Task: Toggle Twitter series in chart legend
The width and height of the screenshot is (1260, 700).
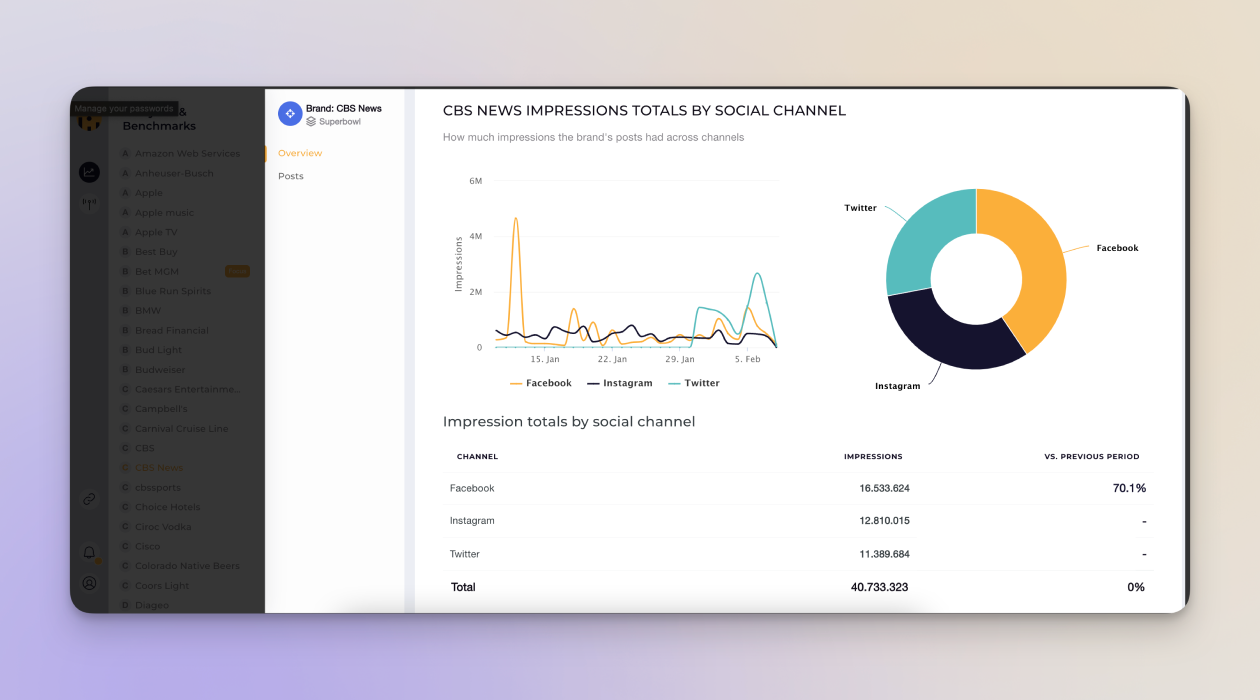Action: pyautogui.click(x=693, y=383)
